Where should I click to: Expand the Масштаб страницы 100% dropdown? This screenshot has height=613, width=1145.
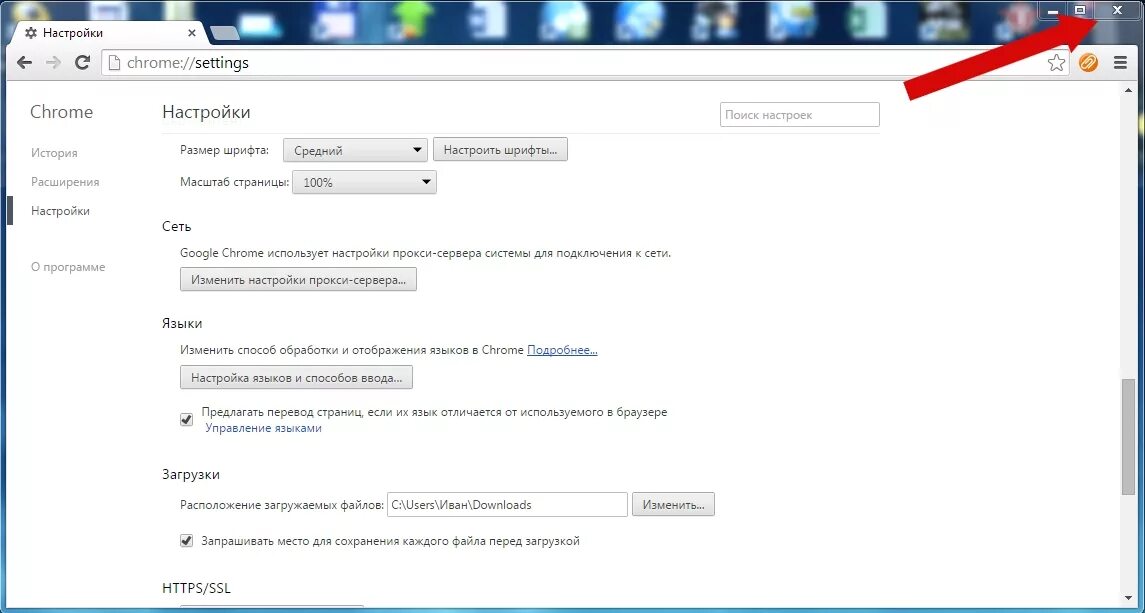tap(364, 183)
